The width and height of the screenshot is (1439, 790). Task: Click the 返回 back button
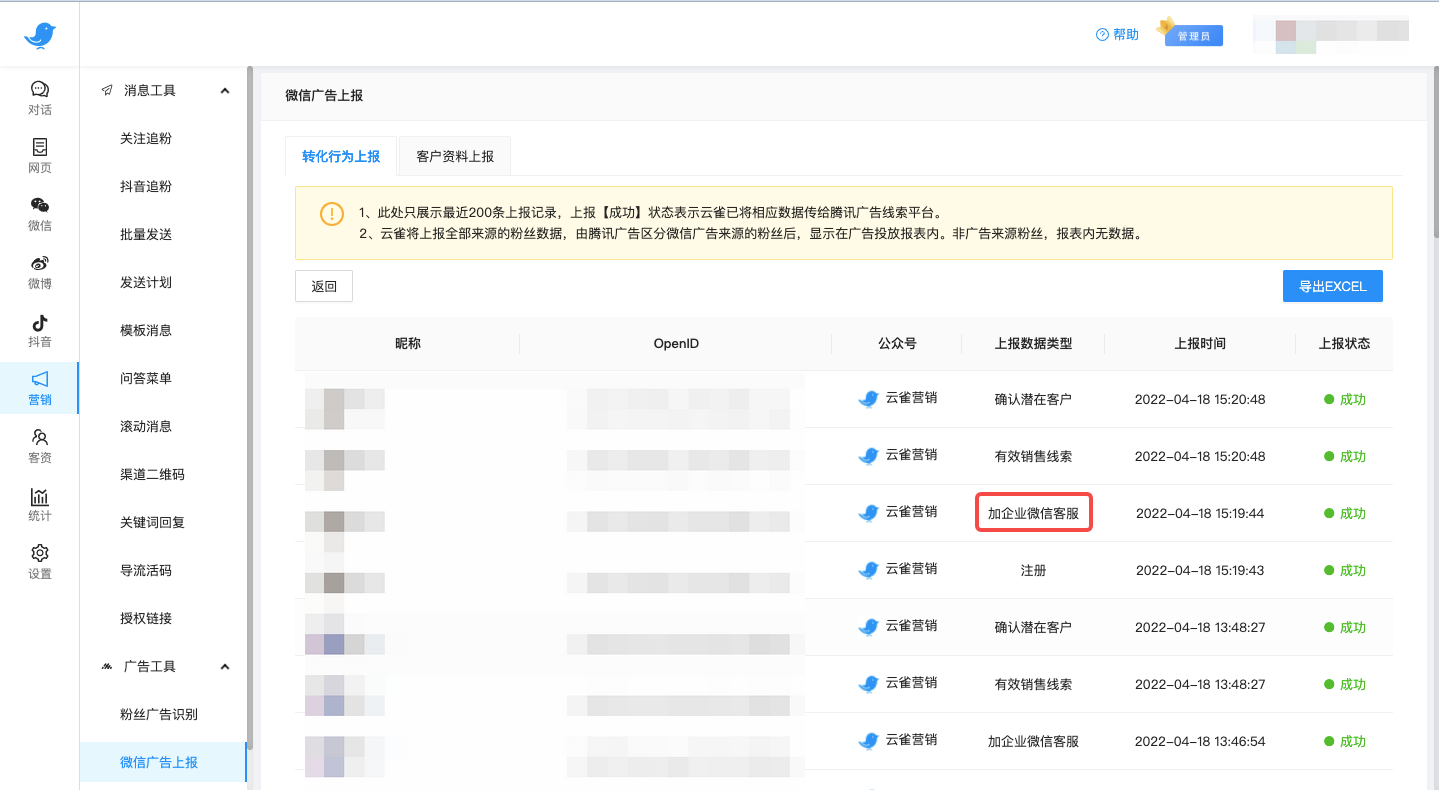click(x=323, y=285)
